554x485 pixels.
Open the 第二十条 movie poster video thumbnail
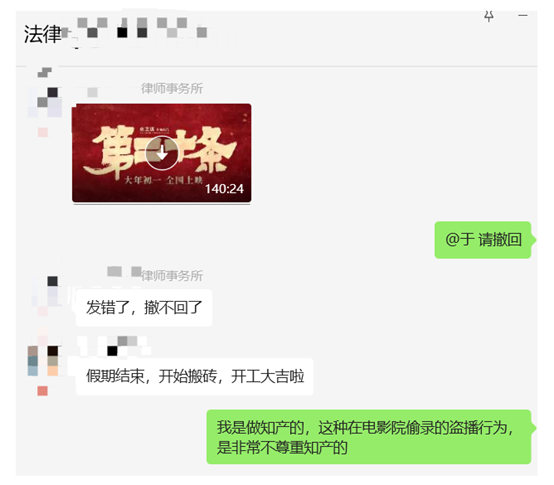click(x=161, y=153)
